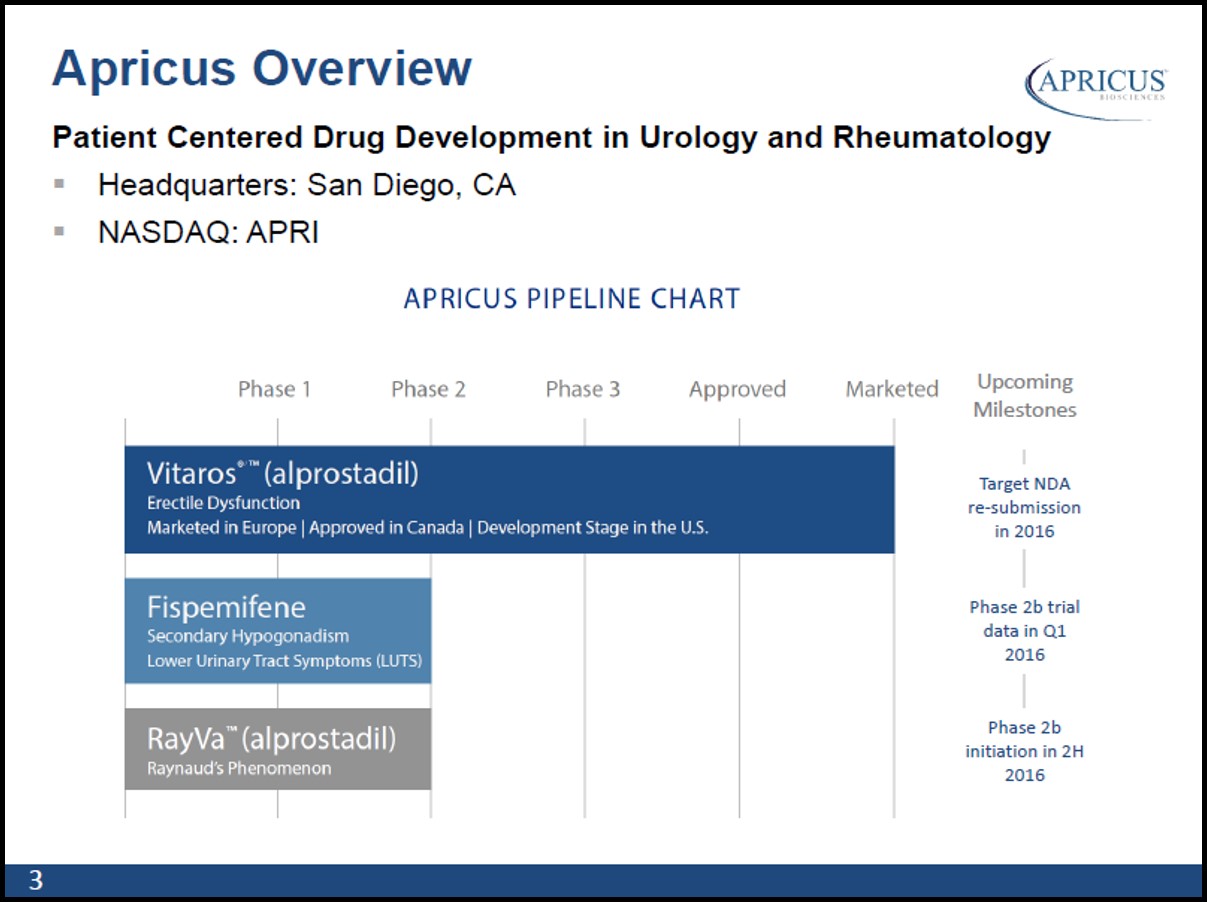Click the Upcoming Milestones heading
Screen dimensions: 1207x902
click(1025, 396)
